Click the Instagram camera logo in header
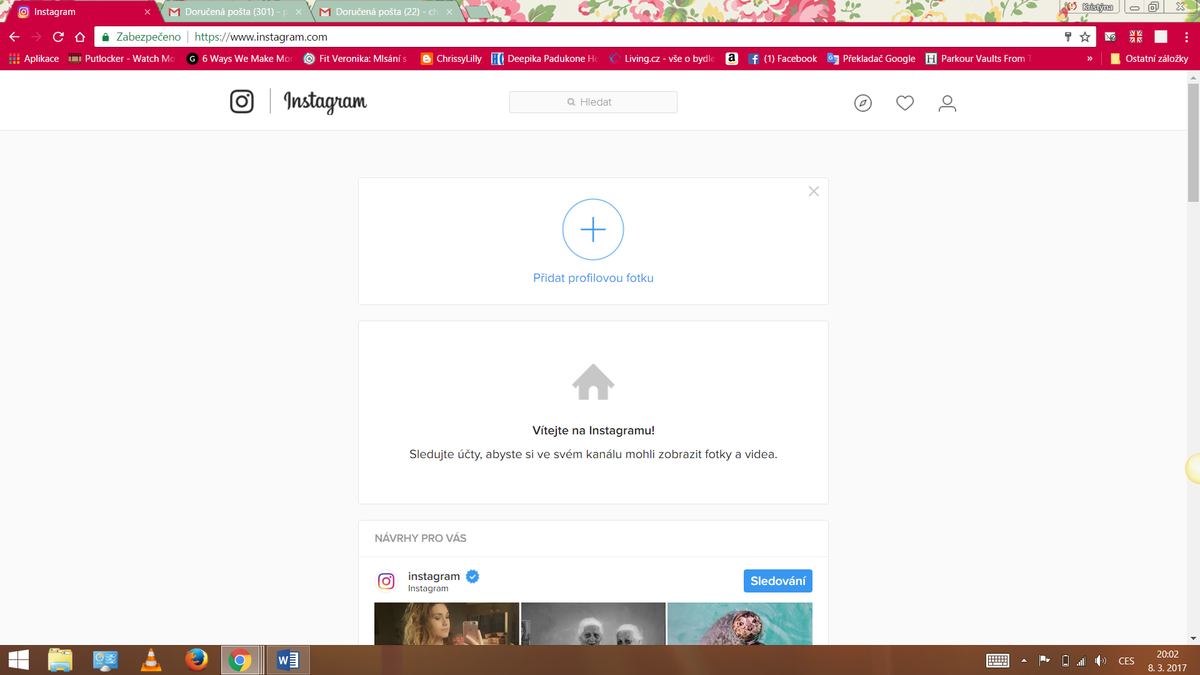 (x=242, y=102)
